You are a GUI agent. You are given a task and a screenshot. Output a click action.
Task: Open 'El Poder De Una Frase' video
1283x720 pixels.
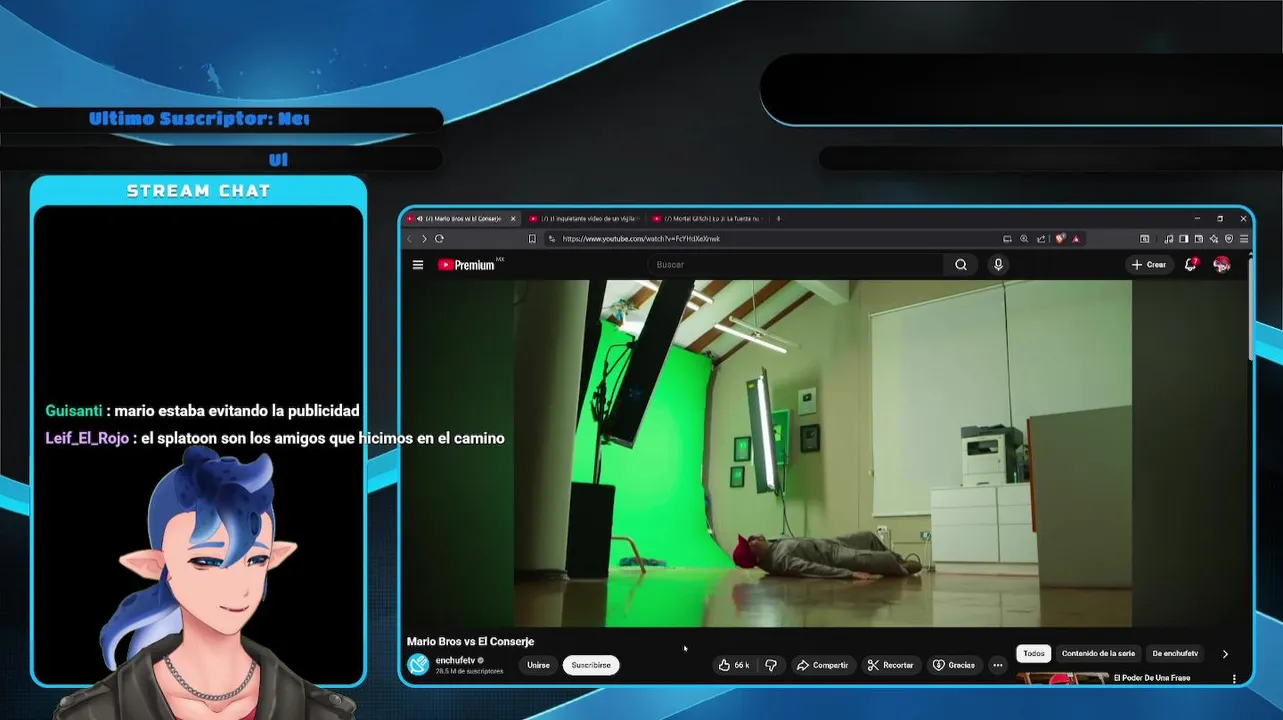tap(1152, 678)
